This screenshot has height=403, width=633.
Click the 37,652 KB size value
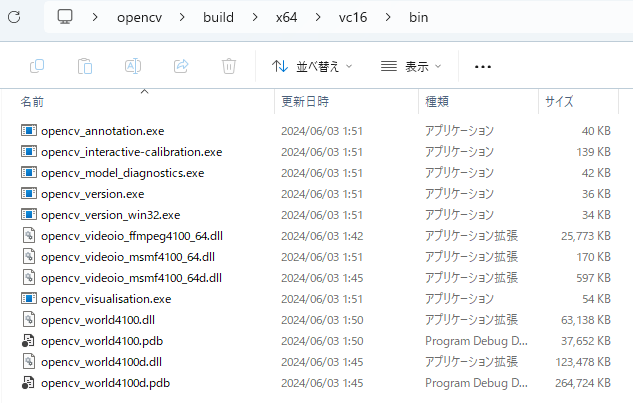click(586, 341)
